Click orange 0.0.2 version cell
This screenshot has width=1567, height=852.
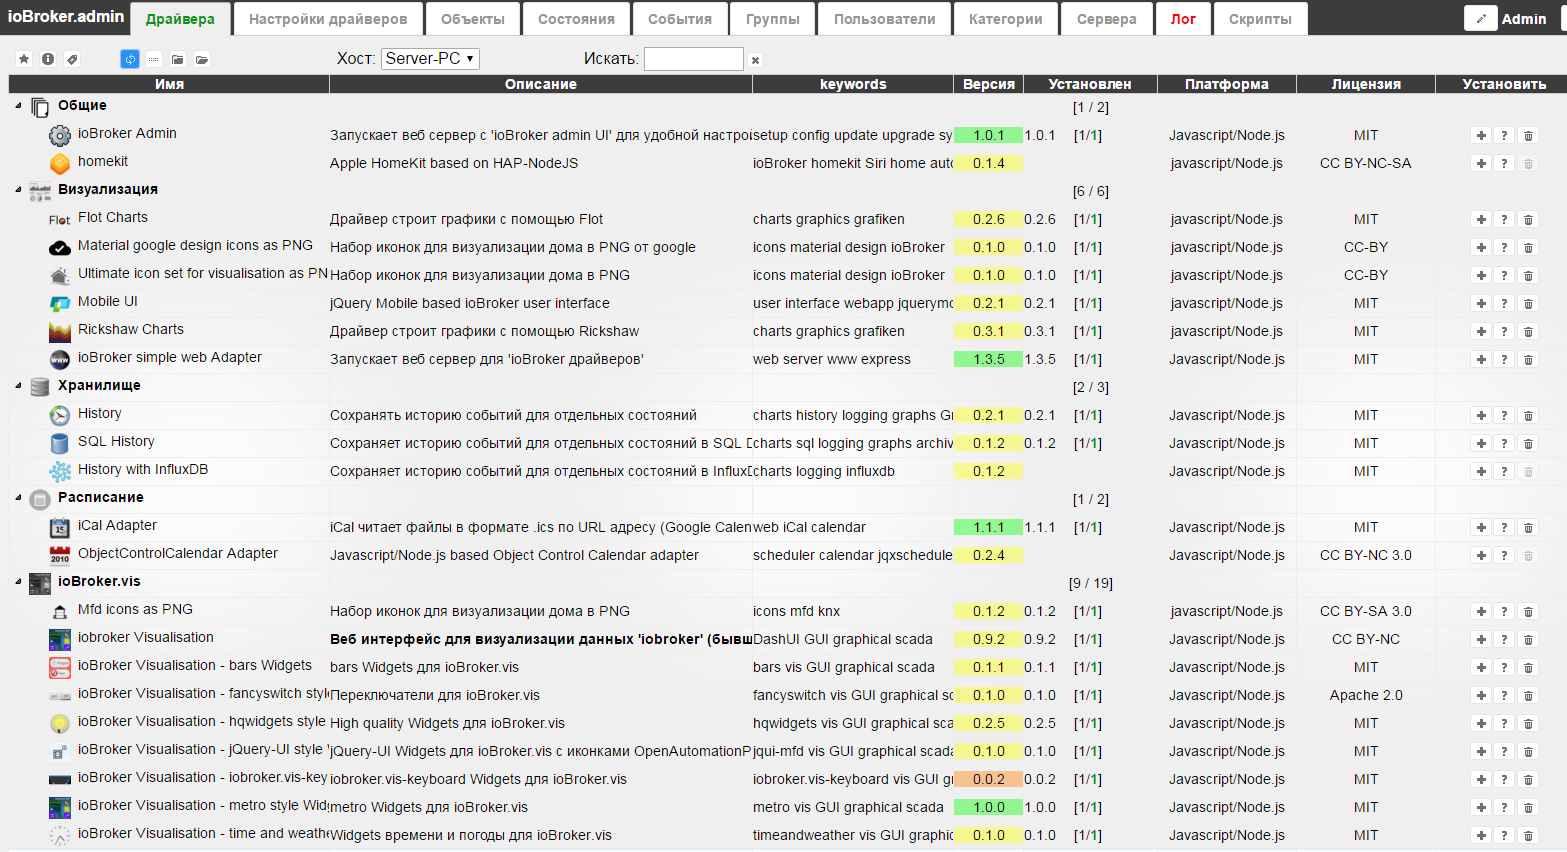(x=988, y=779)
